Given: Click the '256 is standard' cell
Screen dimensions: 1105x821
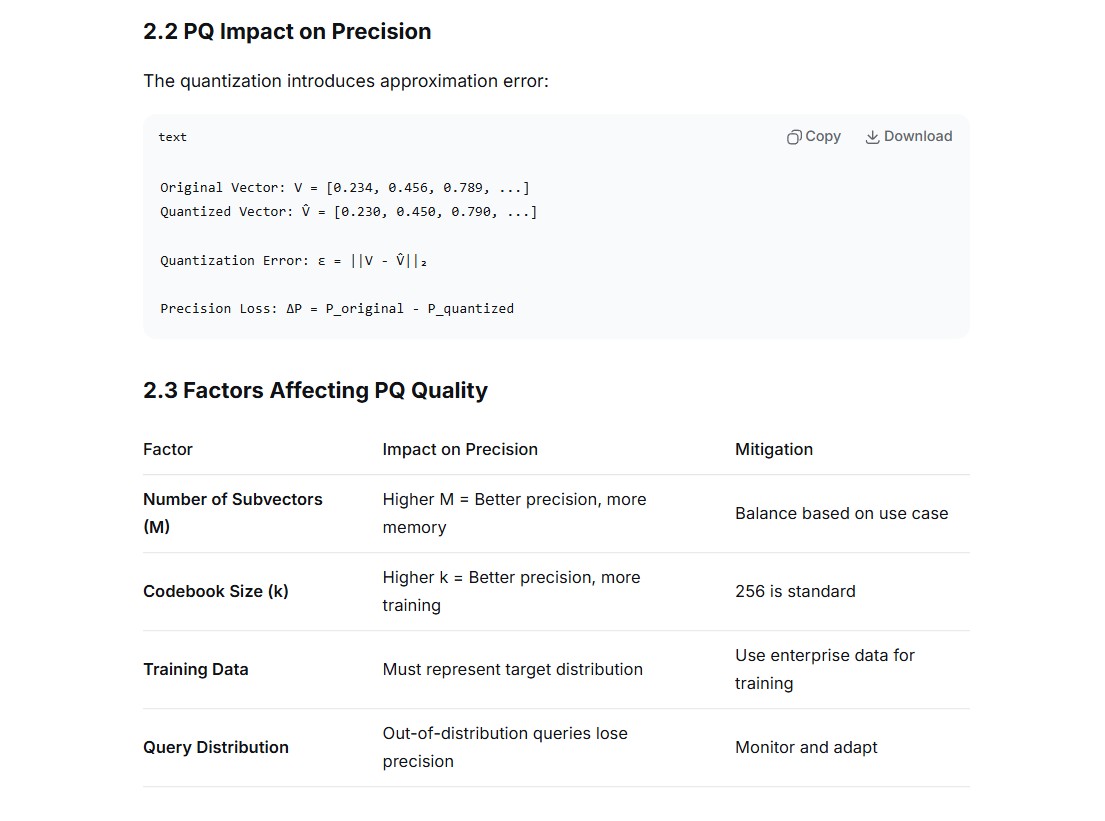Looking at the screenshot, I should [x=795, y=591].
